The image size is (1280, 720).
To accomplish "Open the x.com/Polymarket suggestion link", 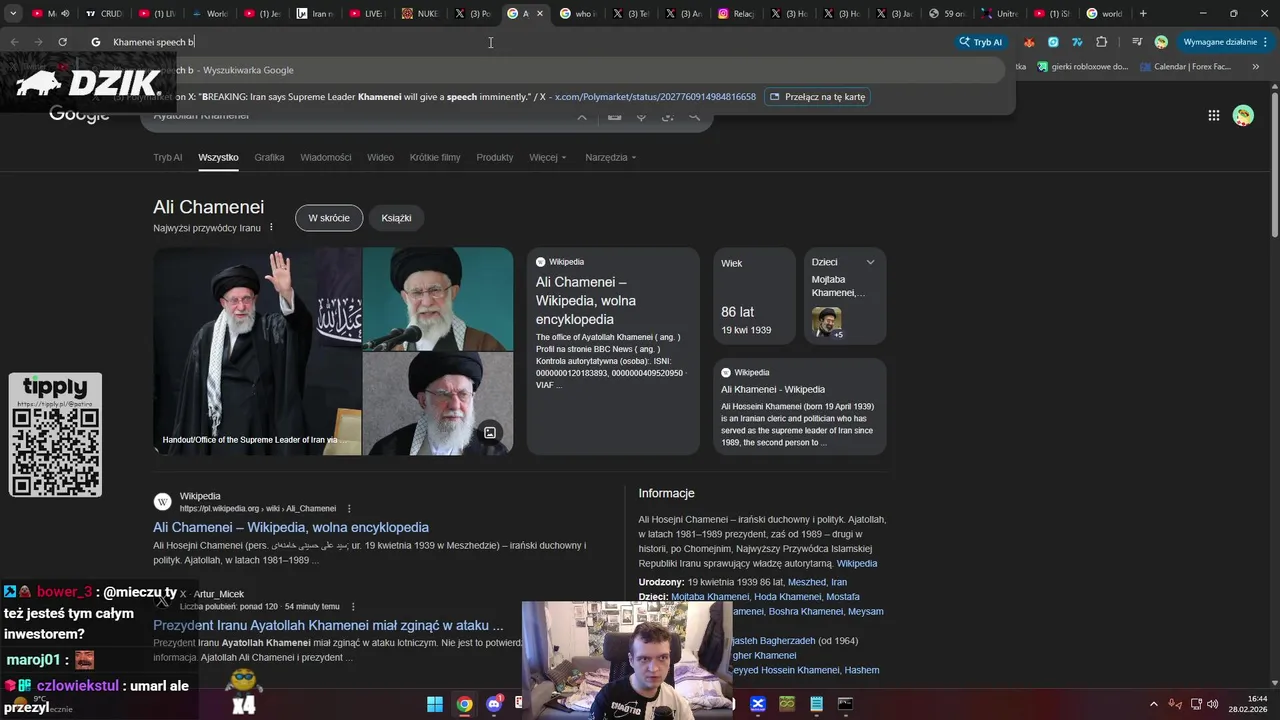I will point(655,97).
